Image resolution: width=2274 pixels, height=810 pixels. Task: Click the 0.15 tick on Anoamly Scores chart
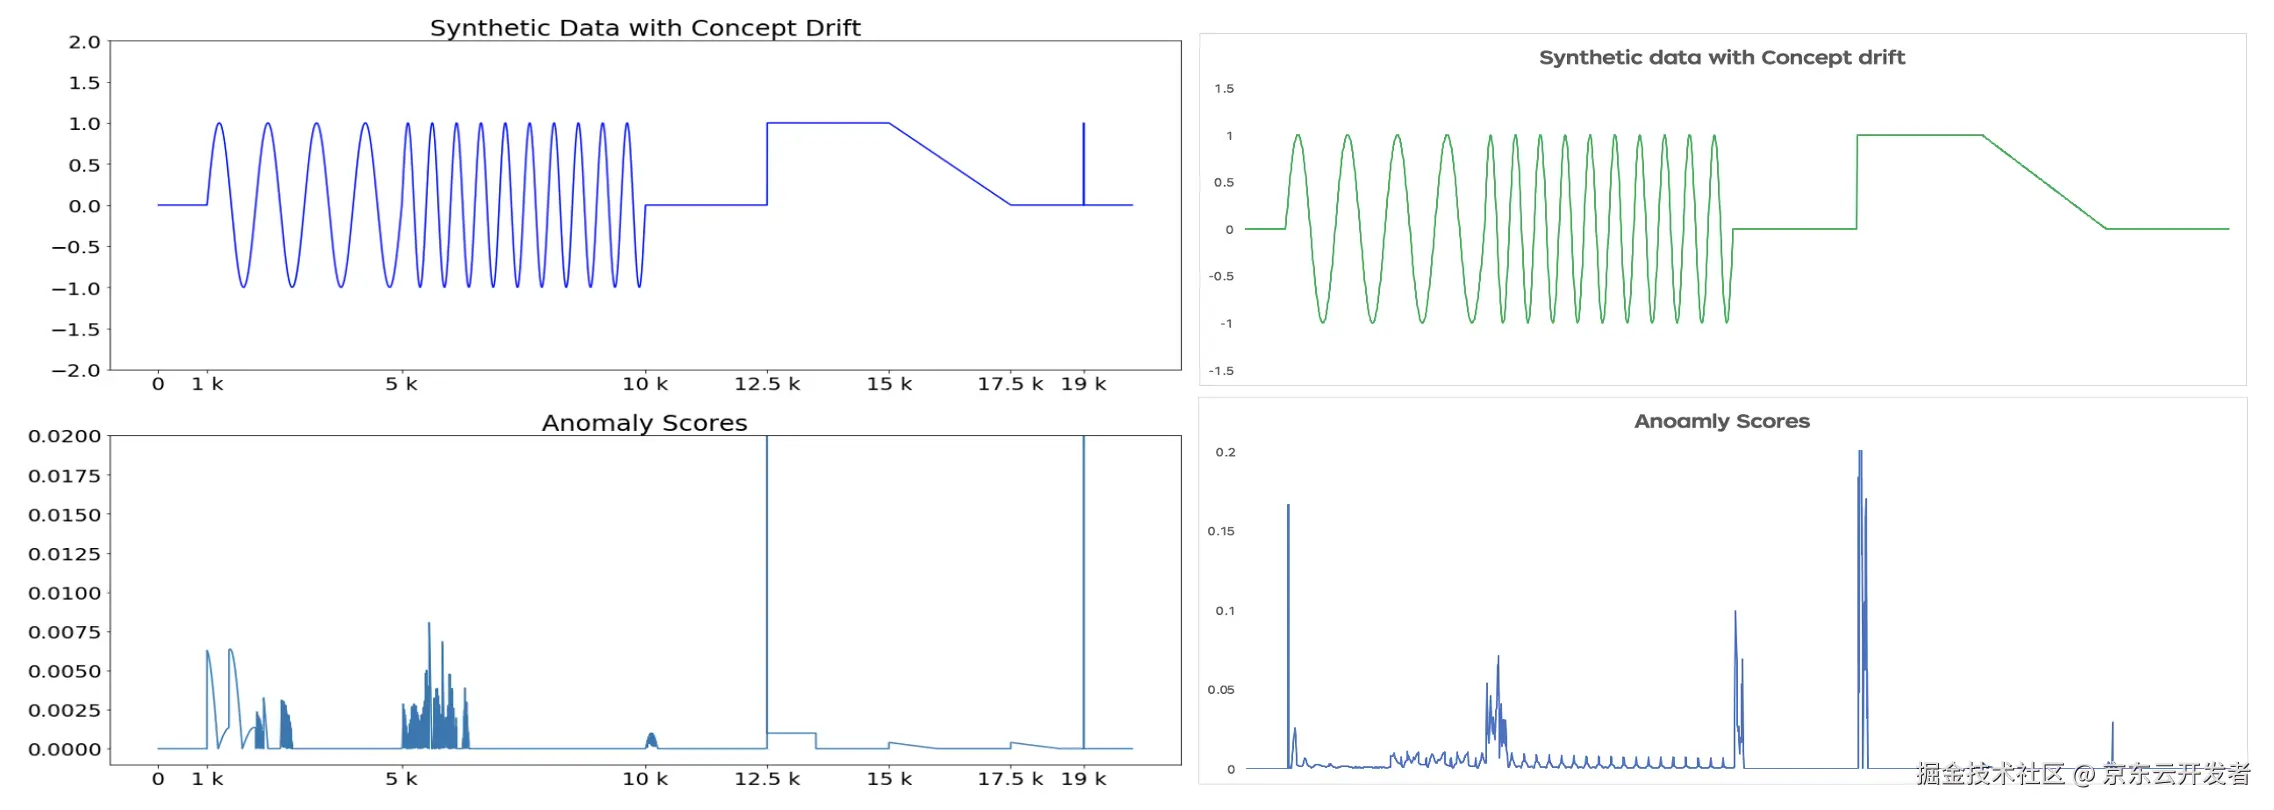[1221, 531]
